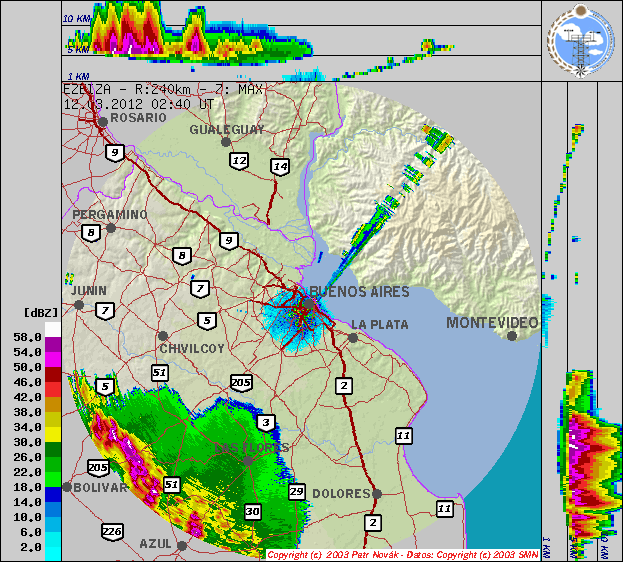
Task: Click the 'PERGAMINO' map label
Action: tap(110, 215)
